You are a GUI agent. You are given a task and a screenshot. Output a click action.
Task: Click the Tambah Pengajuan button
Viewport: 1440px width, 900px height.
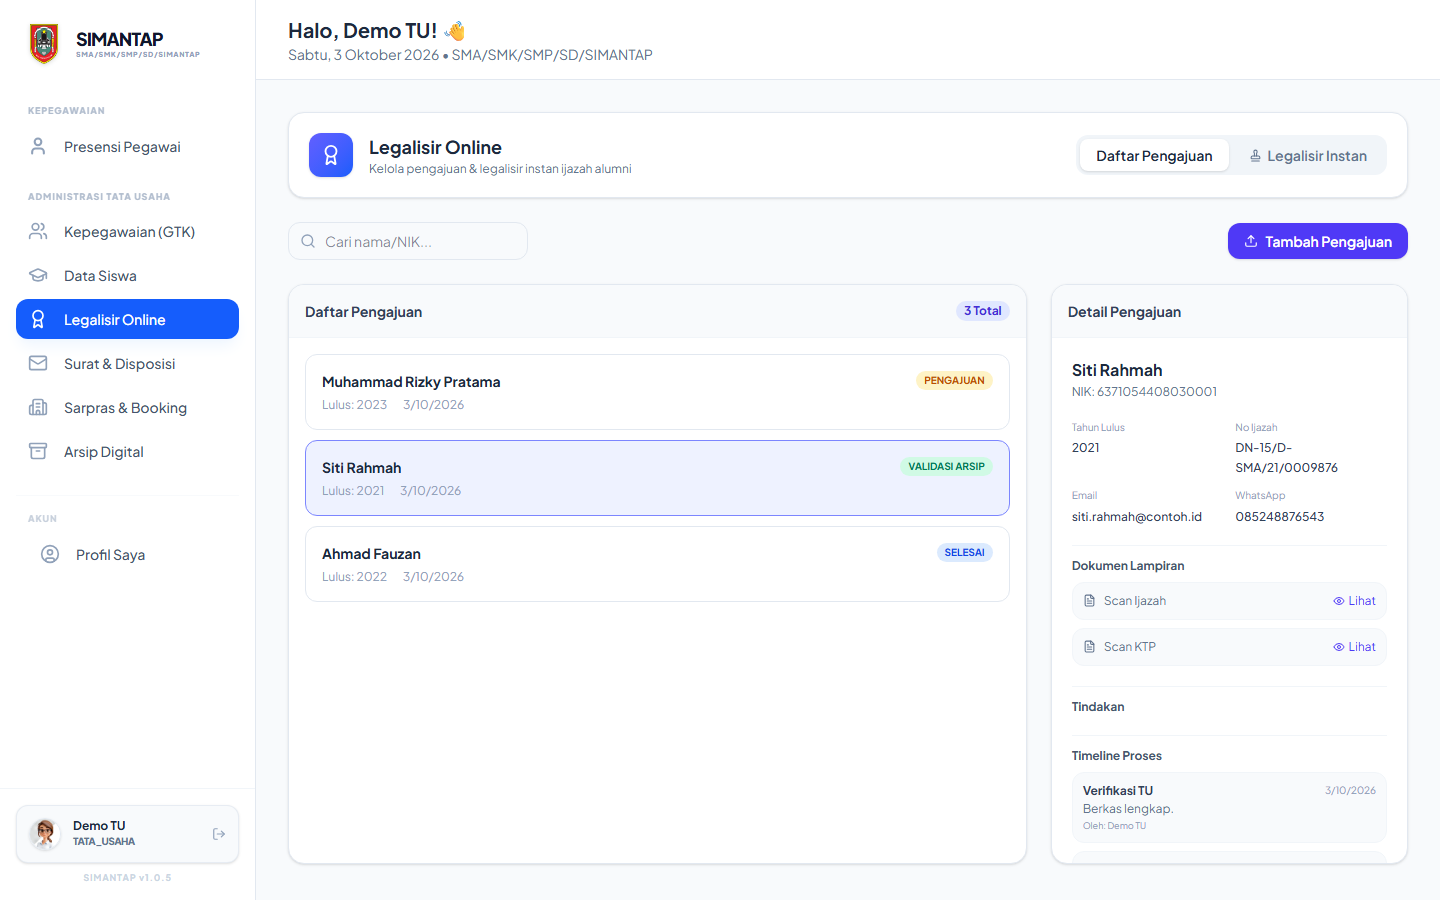1318,241
